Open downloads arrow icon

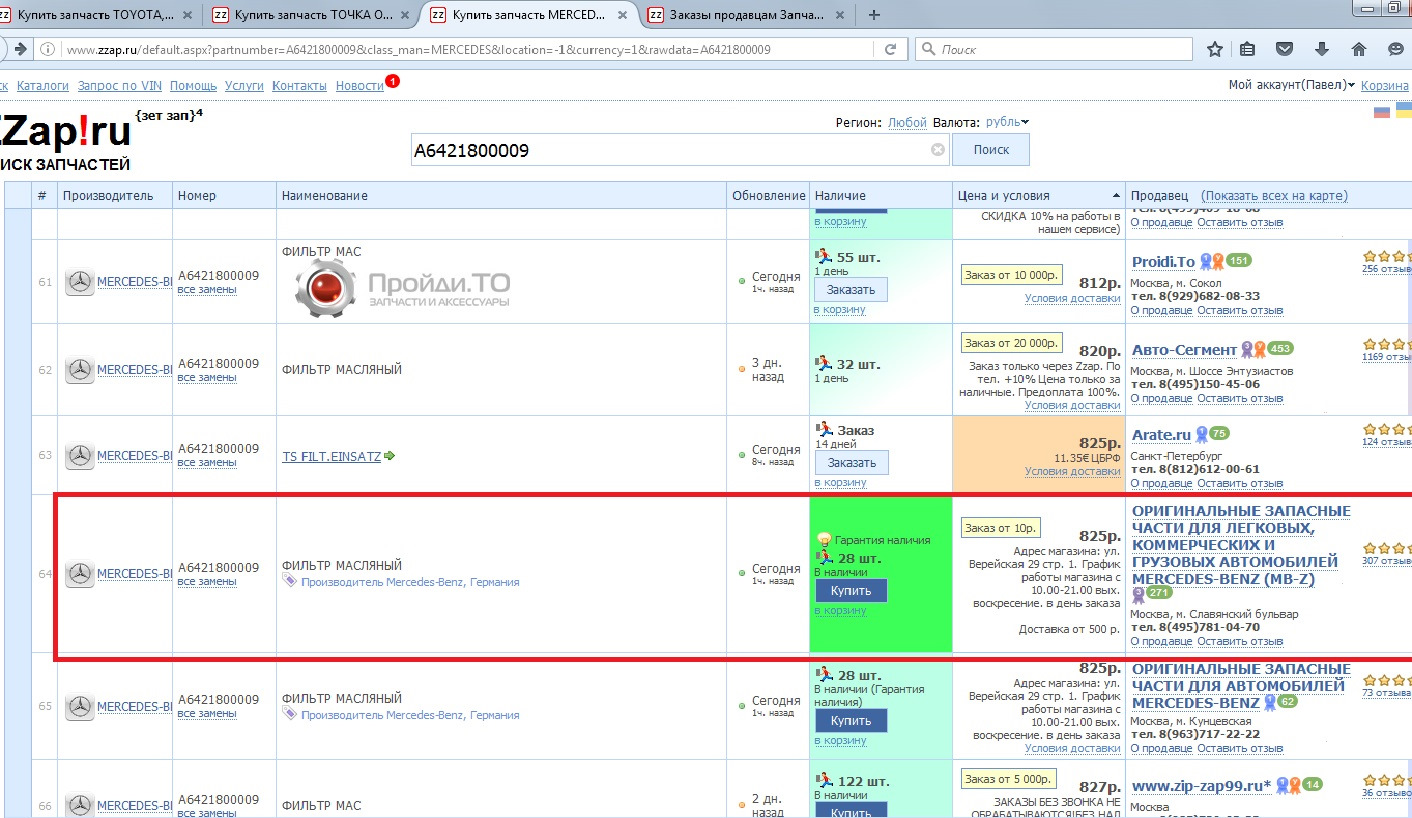click(x=1322, y=50)
